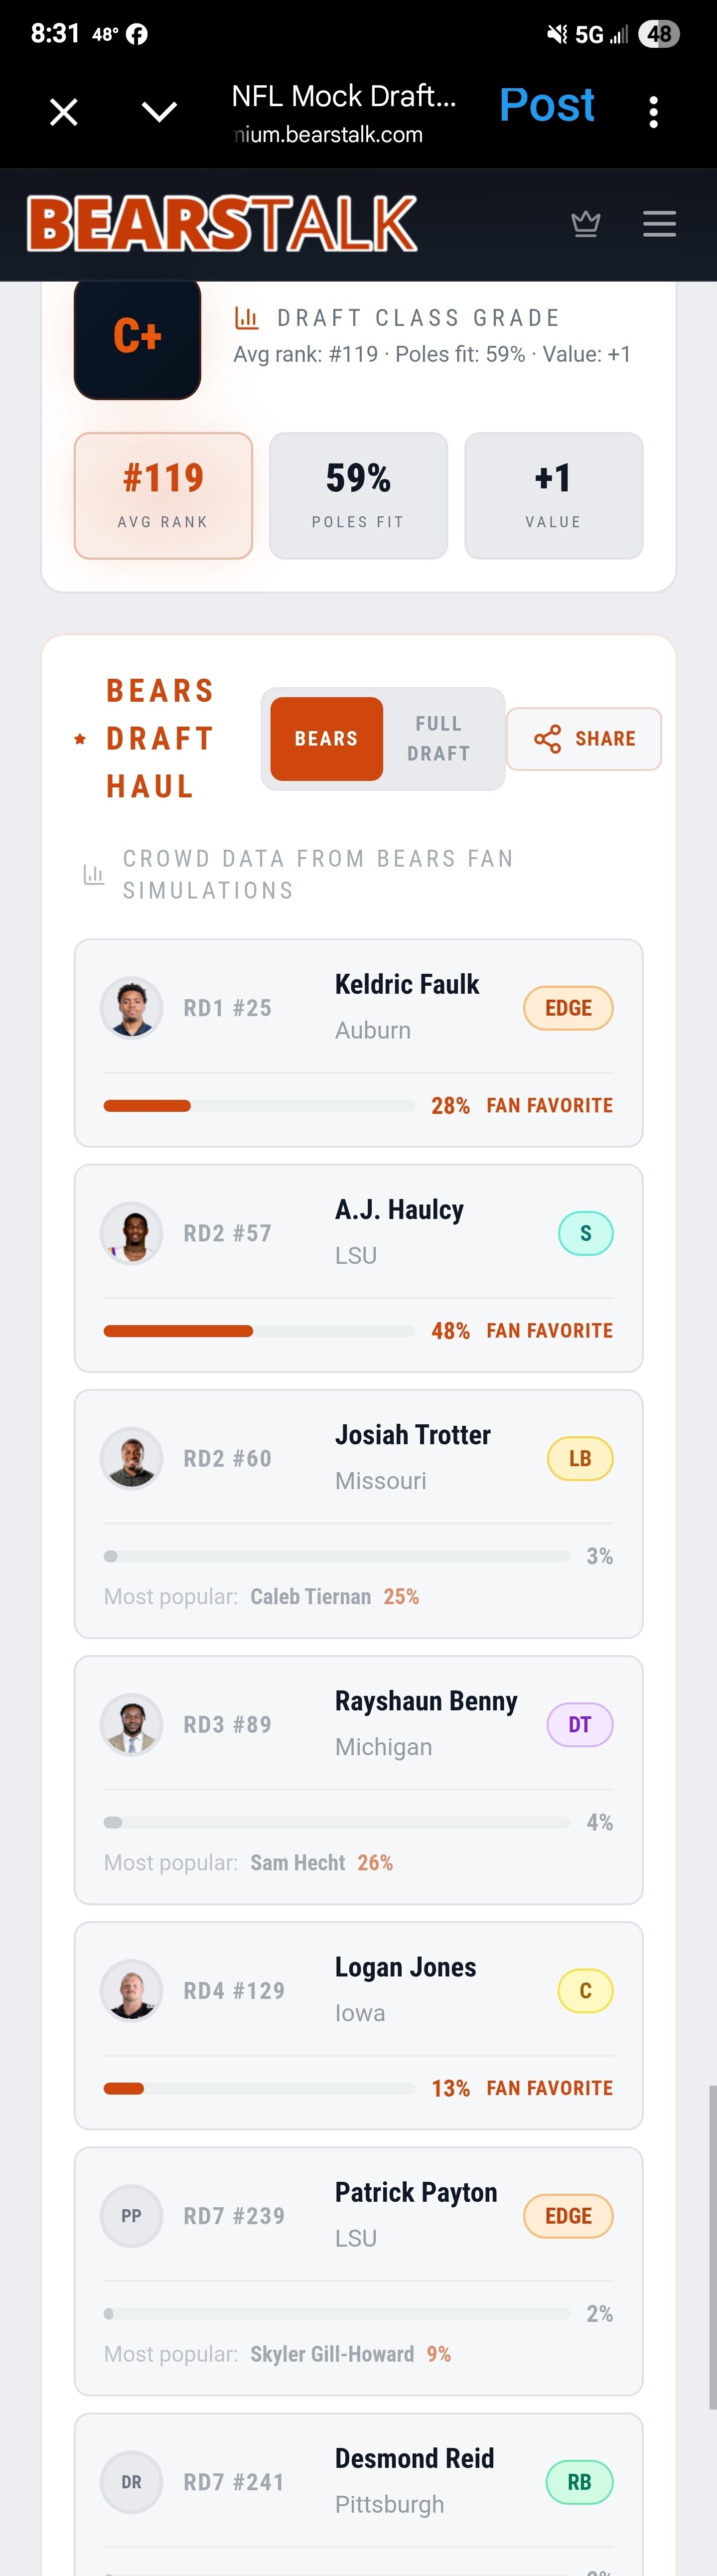Select the #119 Avg Rank stat card

pos(163,495)
